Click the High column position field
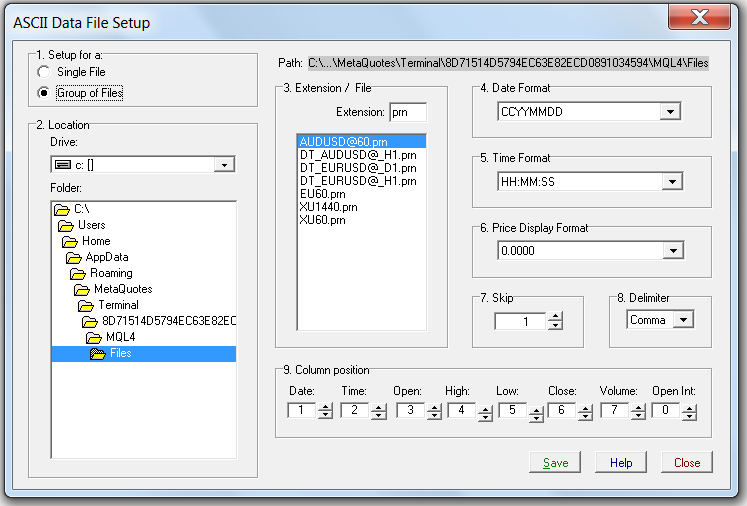 462,410
